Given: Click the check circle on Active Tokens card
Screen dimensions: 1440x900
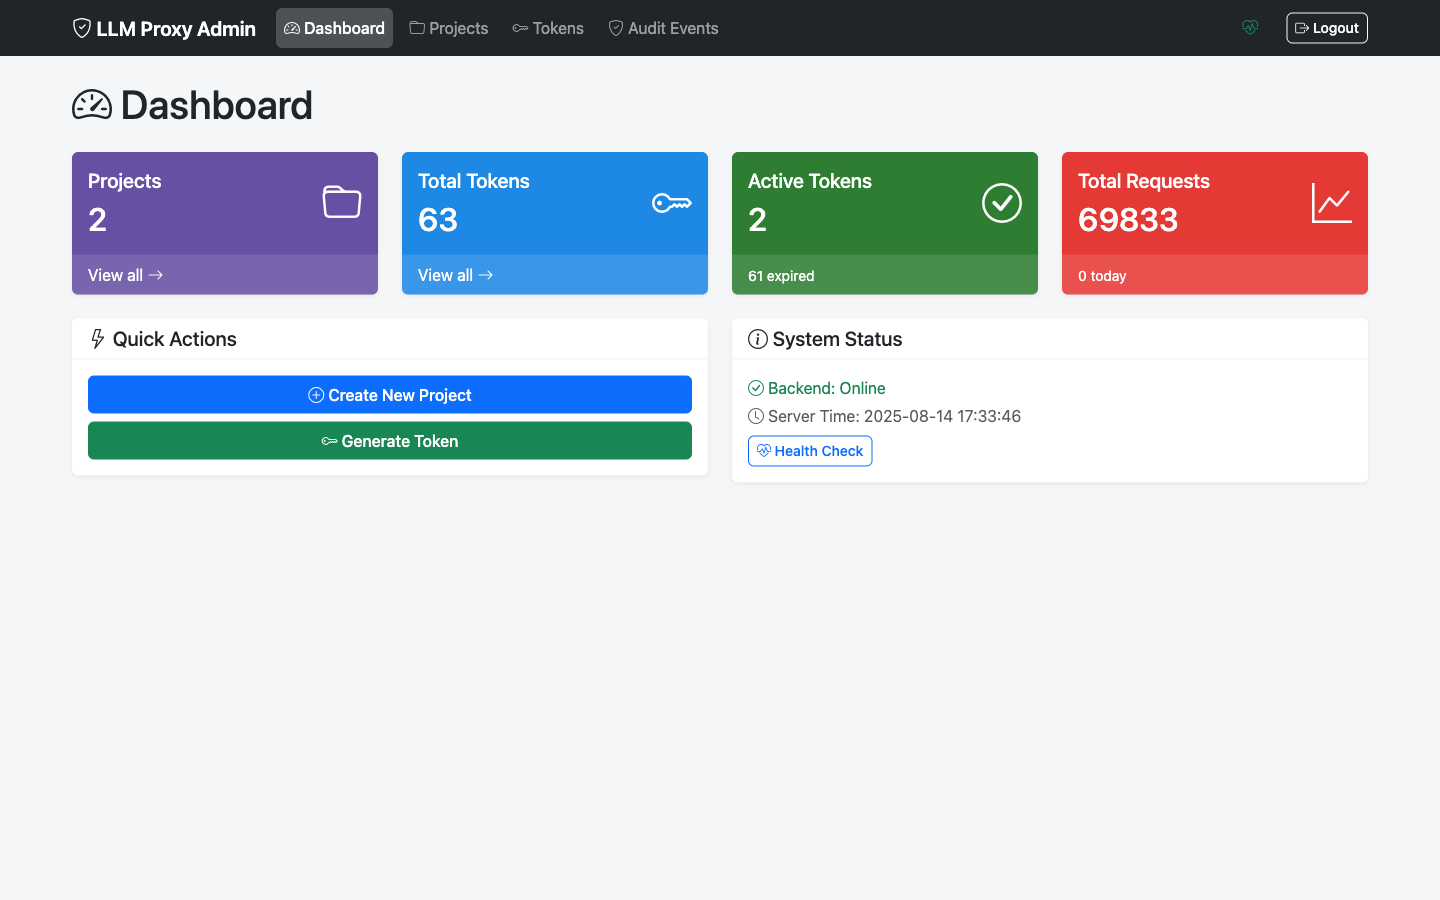Looking at the screenshot, I should 1001,202.
